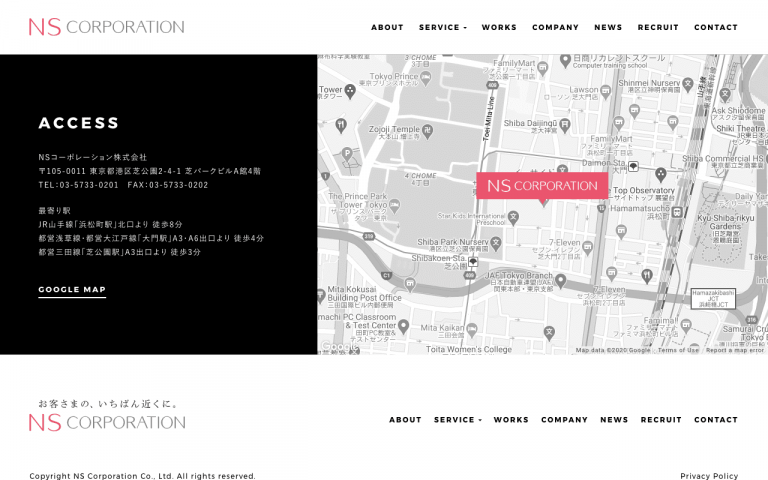Select the Shiba Park Nursery pin
Screen dimensions: 768x480
(x=496, y=243)
